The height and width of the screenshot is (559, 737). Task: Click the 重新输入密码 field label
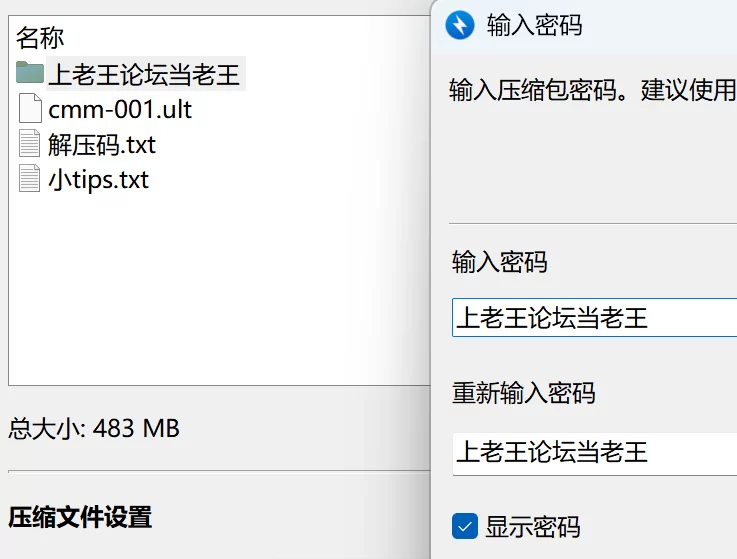(x=524, y=393)
